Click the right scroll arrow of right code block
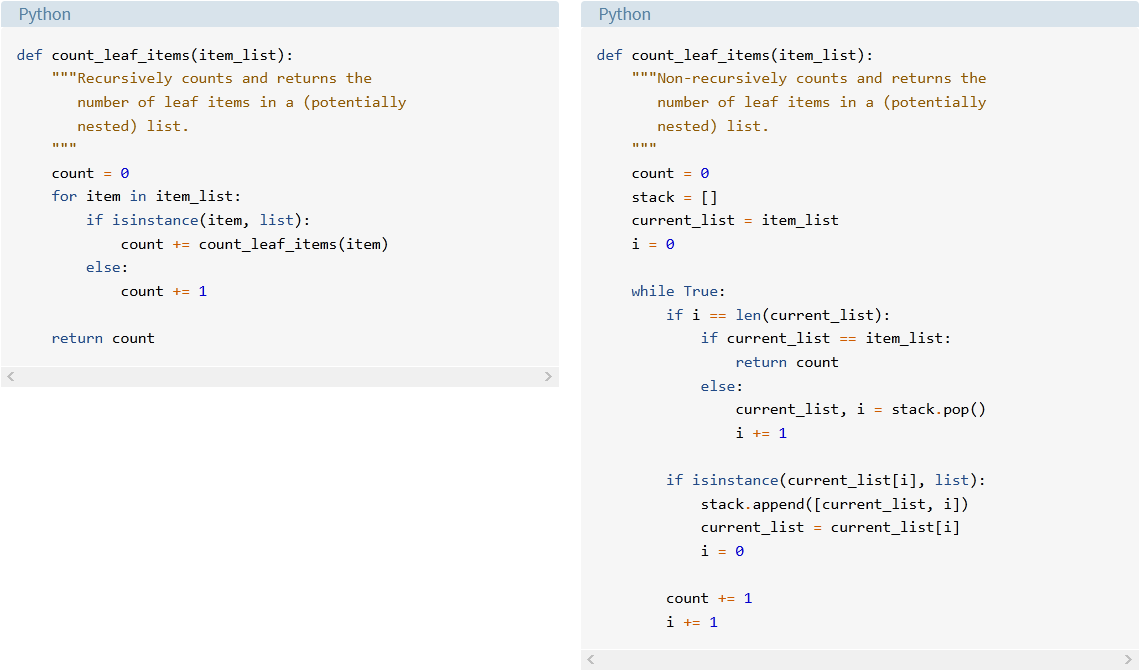The height and width of the screenshot is (671, 1140). [1127, 660]
